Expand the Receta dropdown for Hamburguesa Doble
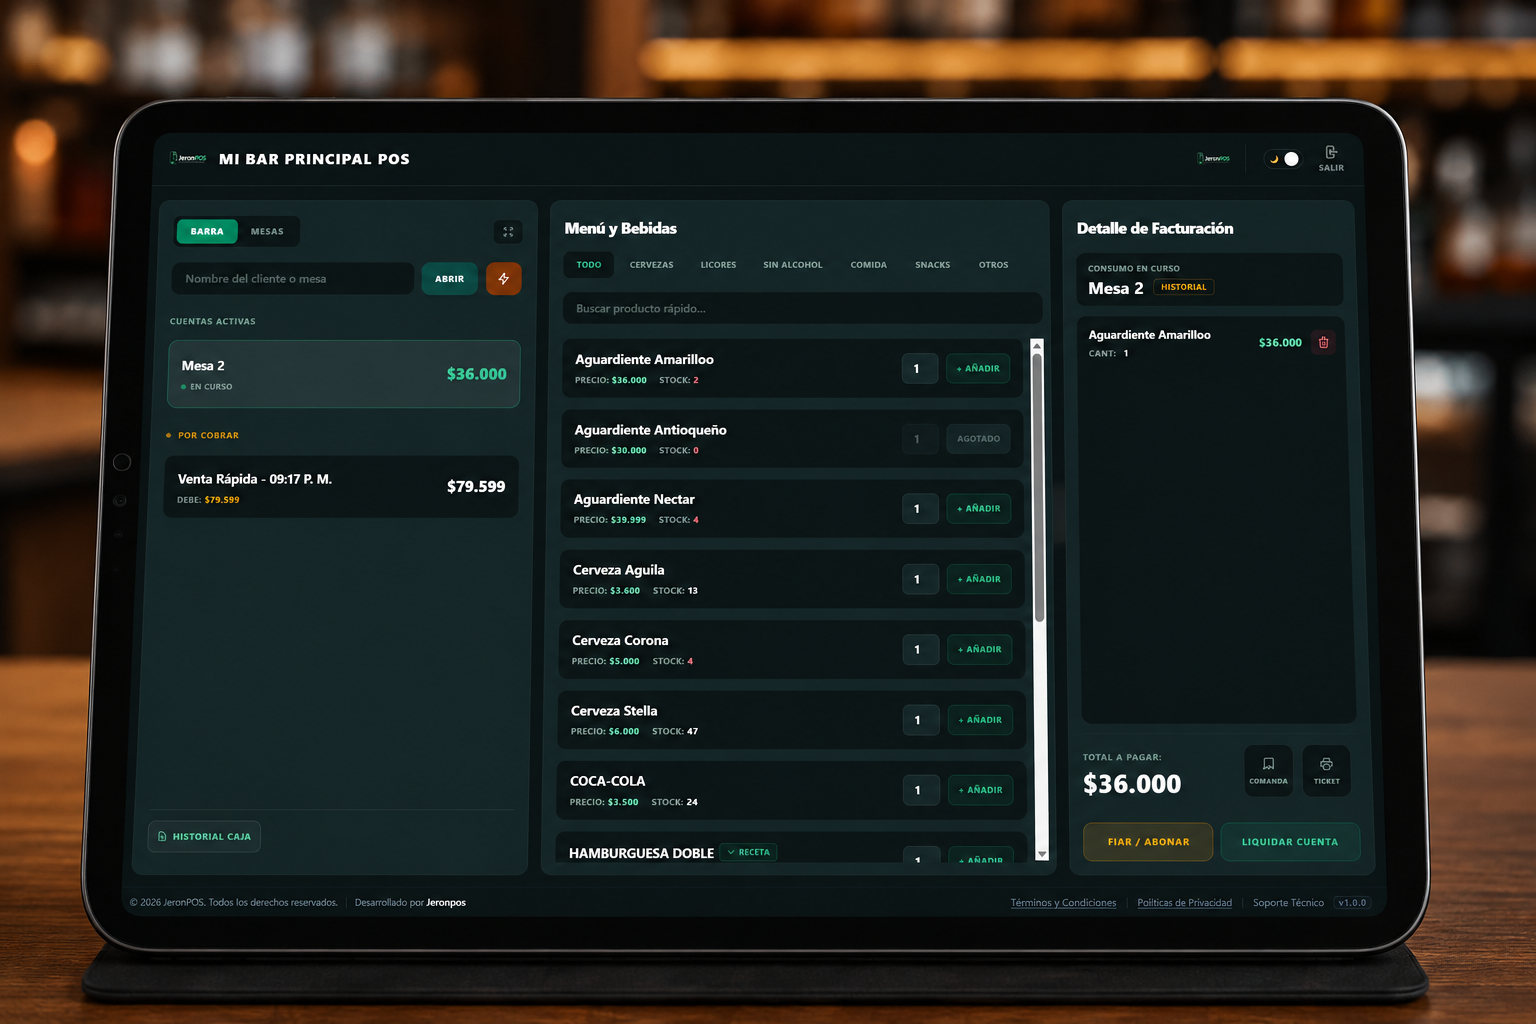Image resolution: width=1536 pixels, height=1024 pixels. tap(749, 852)
